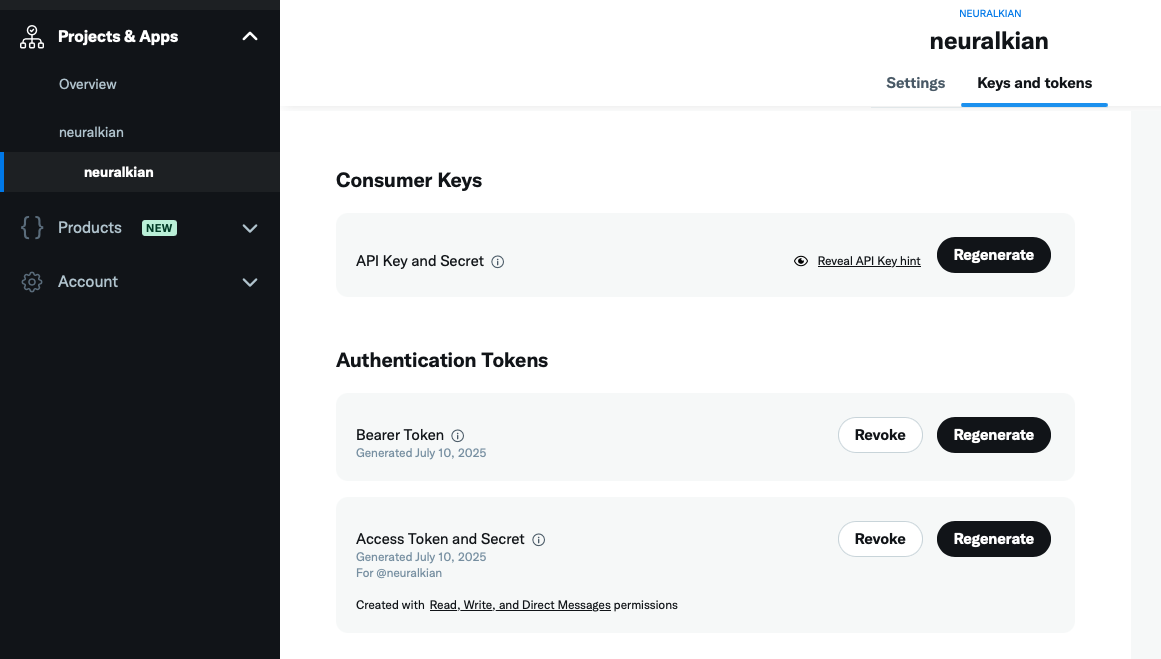Viewport: 1161px width, 659px height.
Task: Switch to the Settings tab
Action: [x=915, y=83]
